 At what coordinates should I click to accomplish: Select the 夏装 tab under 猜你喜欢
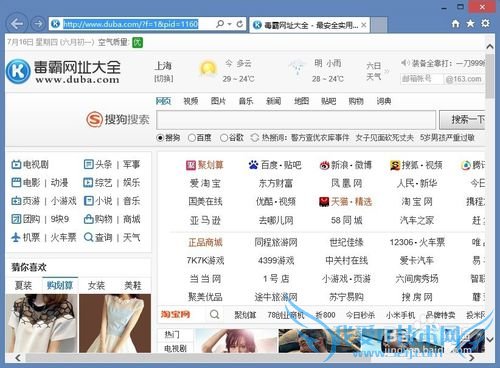click(x=23, y=285)
